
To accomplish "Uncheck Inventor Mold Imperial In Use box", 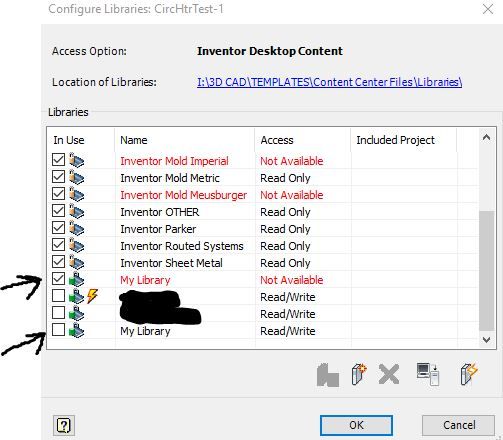I will (x=58, y=159).
